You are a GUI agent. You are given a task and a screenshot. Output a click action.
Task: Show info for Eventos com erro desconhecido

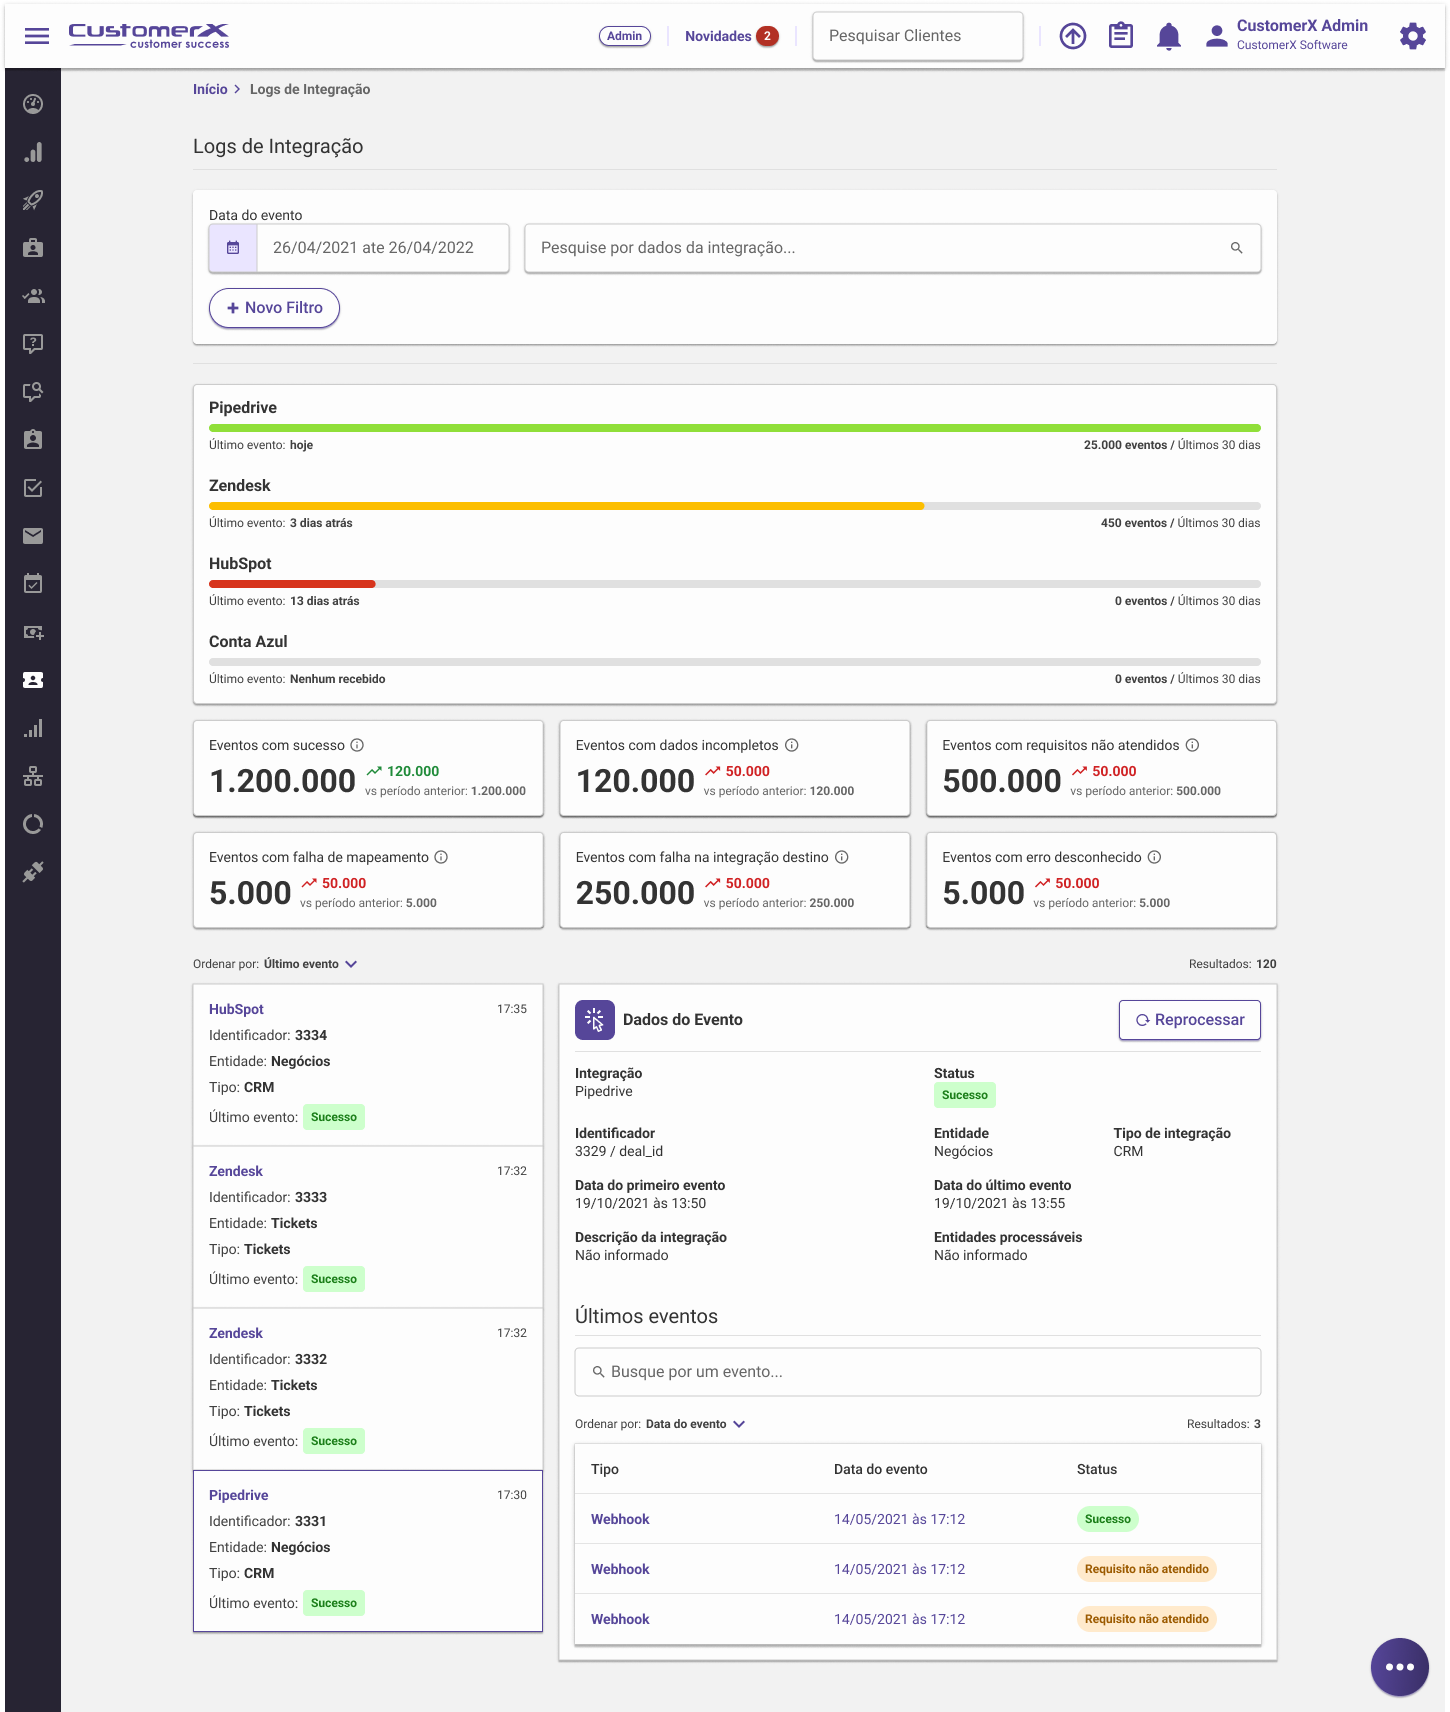[x=1154, y=857]
